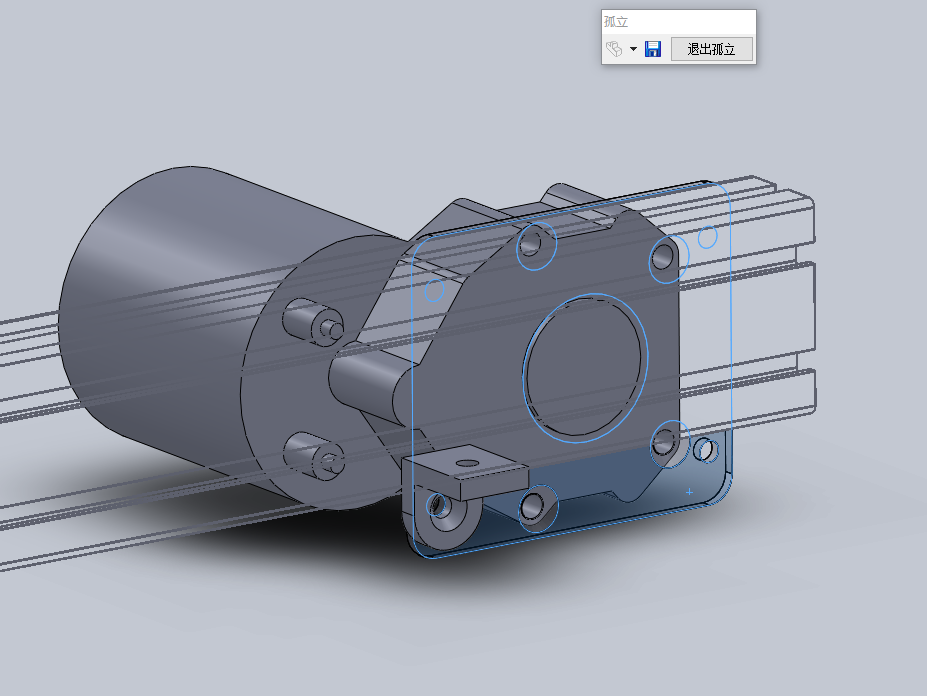Select the top-center mounting hole on the plate

535,245
